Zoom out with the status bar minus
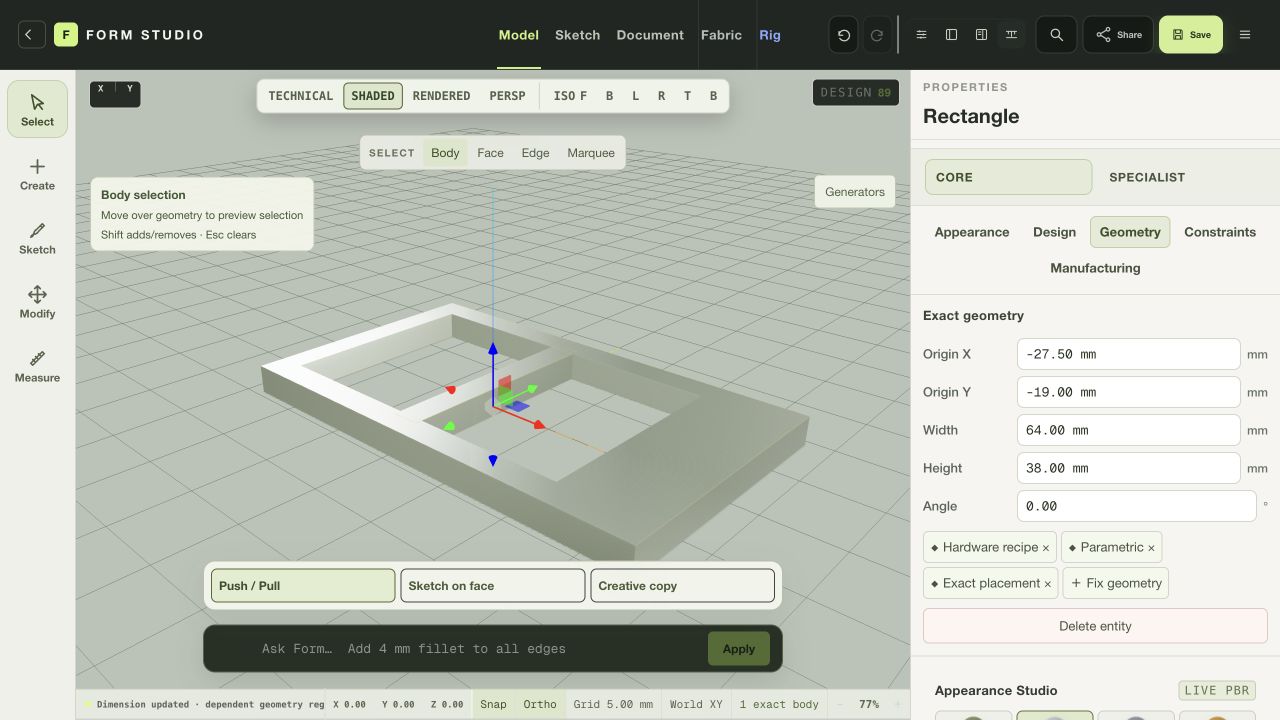The height and width of the screenshot is (720, 1280). point(840,704)
